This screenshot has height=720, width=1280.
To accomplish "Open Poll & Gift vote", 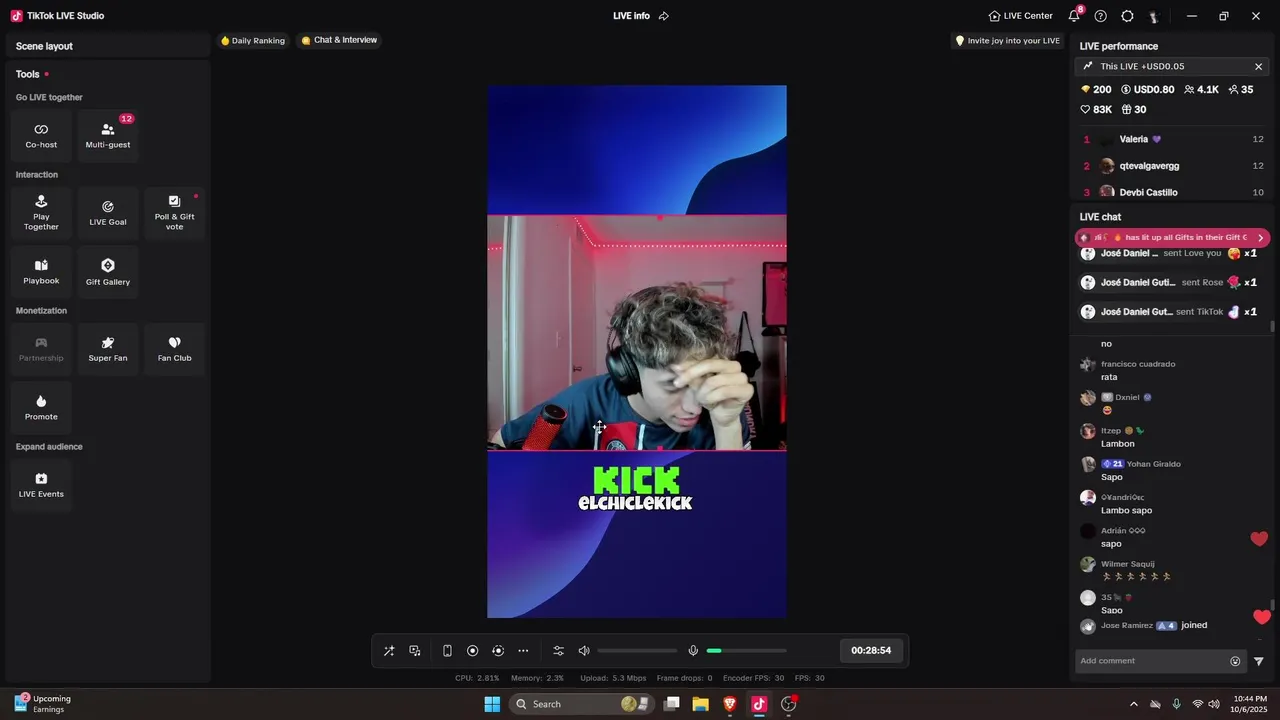I will pyautogui.click(x=174, y=213).
